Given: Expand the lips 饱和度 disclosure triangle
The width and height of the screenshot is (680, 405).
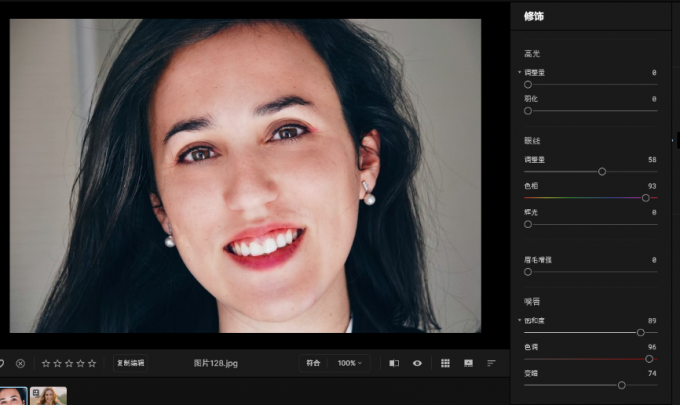Looking at the screenshot, I should coord(520,321).
